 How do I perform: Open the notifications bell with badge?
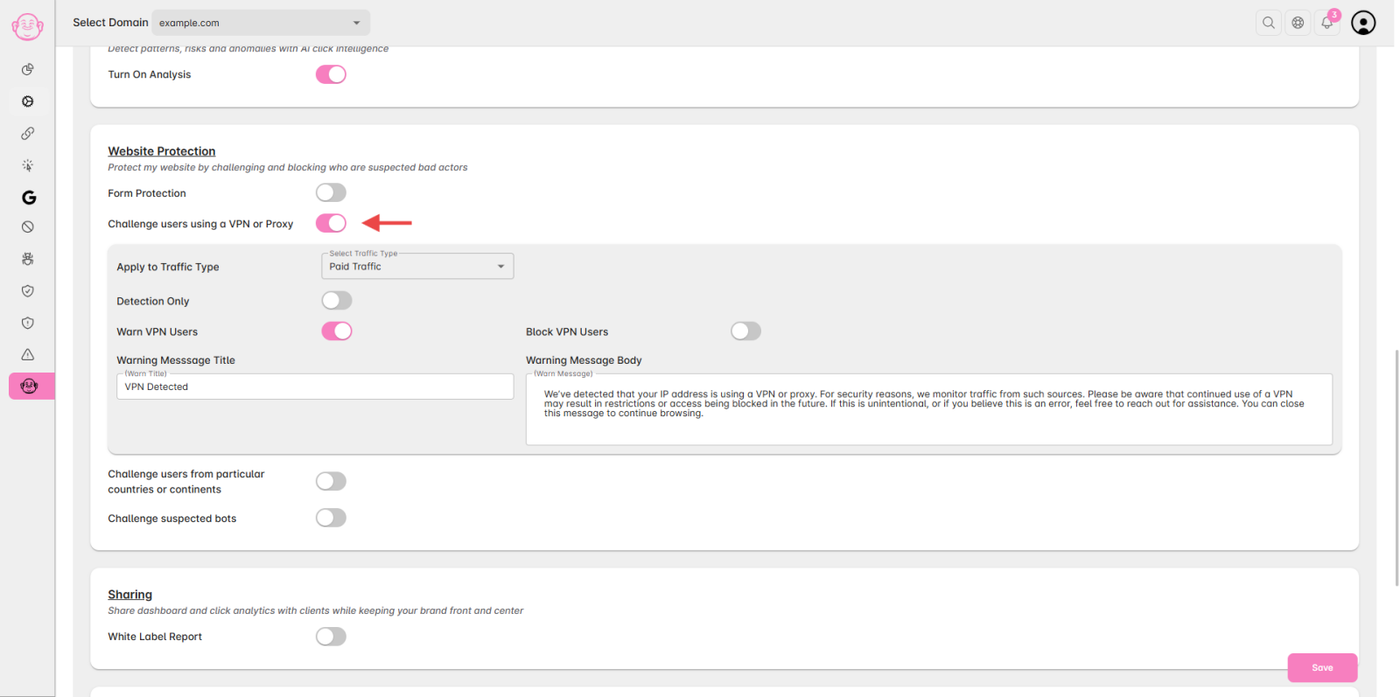[1328, 22]
